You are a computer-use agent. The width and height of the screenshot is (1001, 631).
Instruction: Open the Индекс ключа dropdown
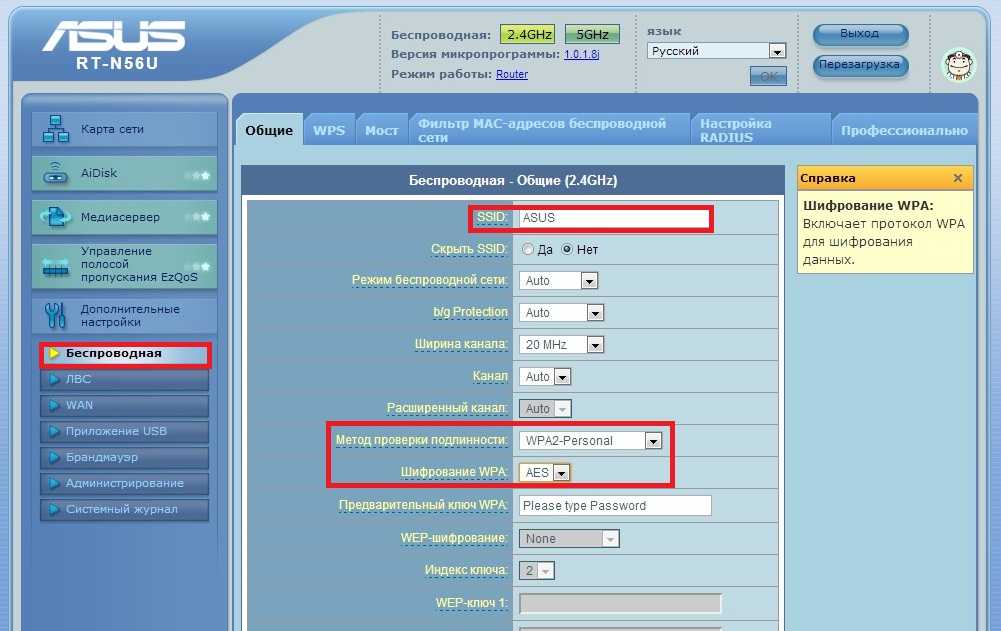536,570
